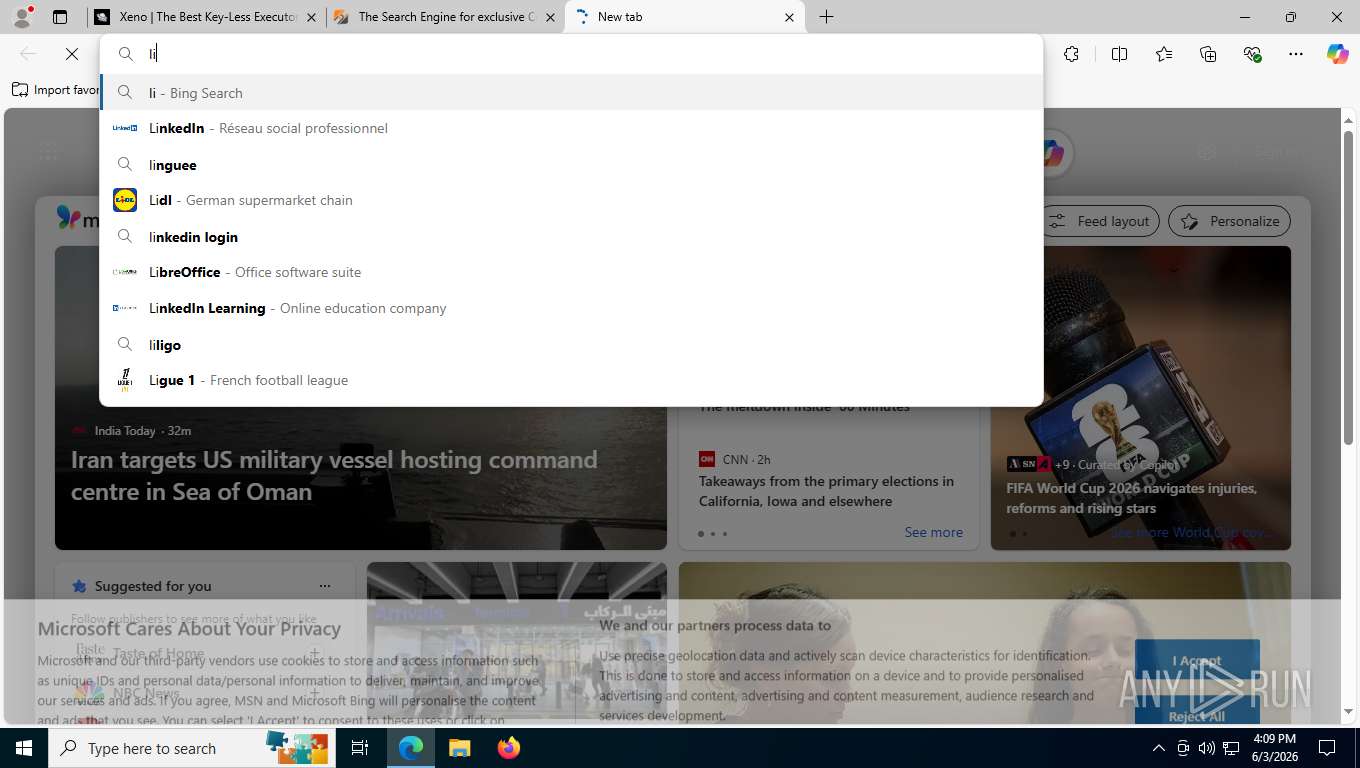Open the Copilot sidebar icon
This screenshot has height=768, width=1360.
click(1338, 54)
